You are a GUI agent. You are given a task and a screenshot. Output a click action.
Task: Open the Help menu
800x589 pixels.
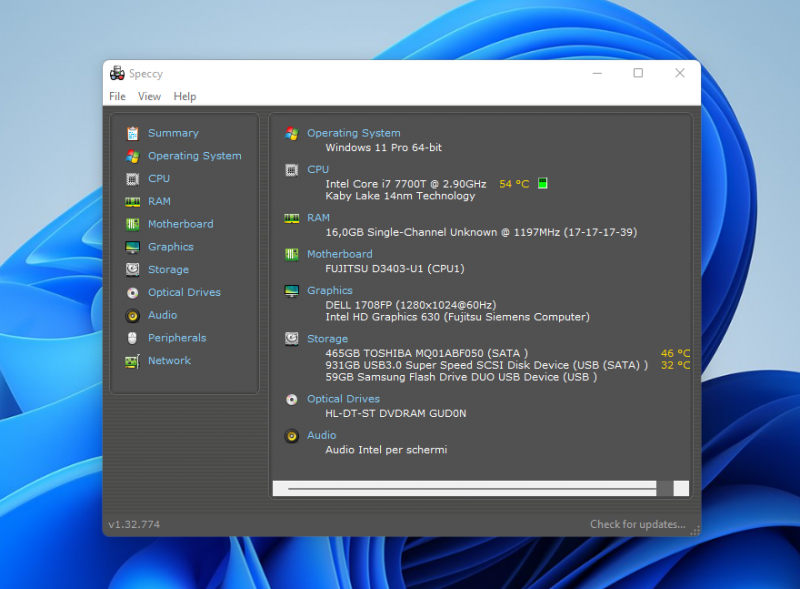point(184,97)
